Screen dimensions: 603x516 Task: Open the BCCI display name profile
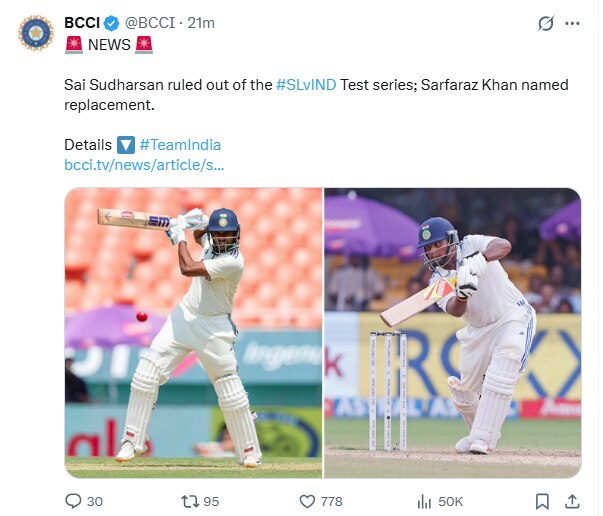click(82, 23)
